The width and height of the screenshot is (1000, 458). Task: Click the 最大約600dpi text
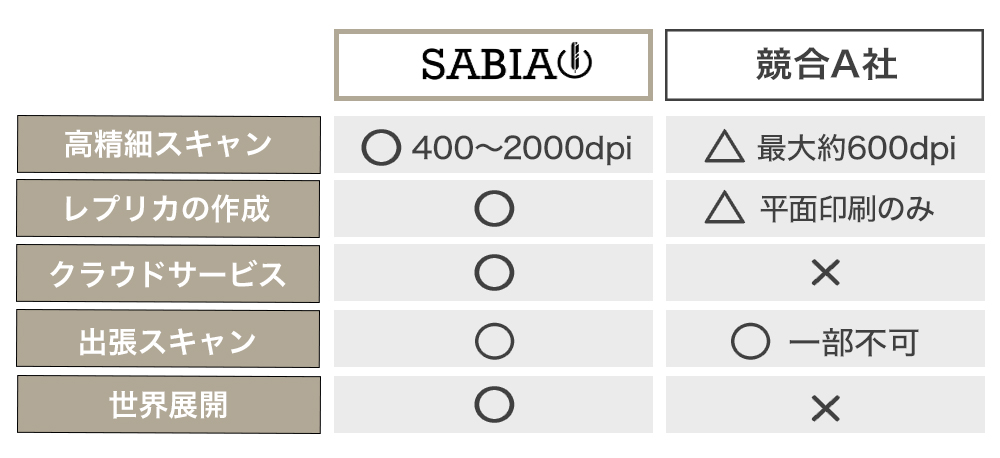(856, 150)
